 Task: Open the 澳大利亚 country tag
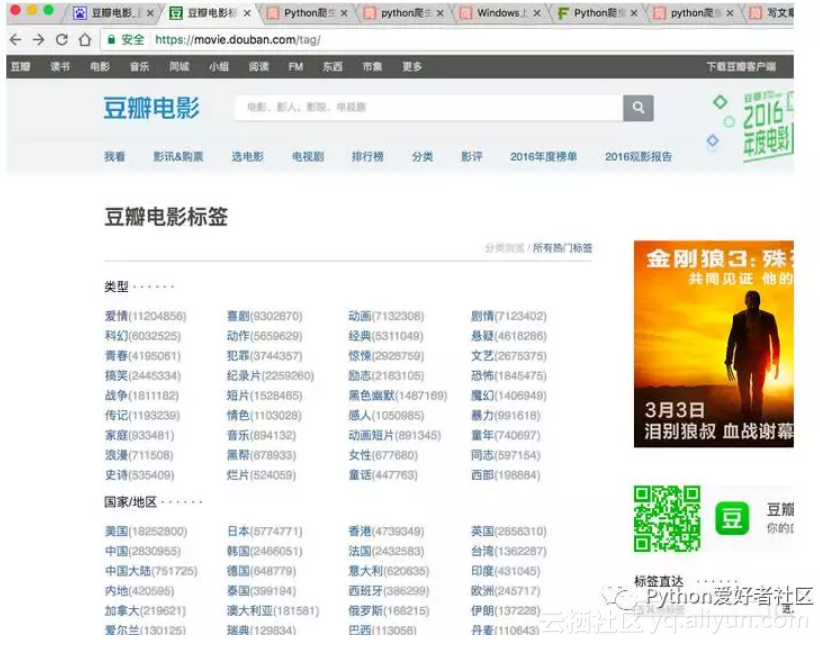click(x=250, y=611)
